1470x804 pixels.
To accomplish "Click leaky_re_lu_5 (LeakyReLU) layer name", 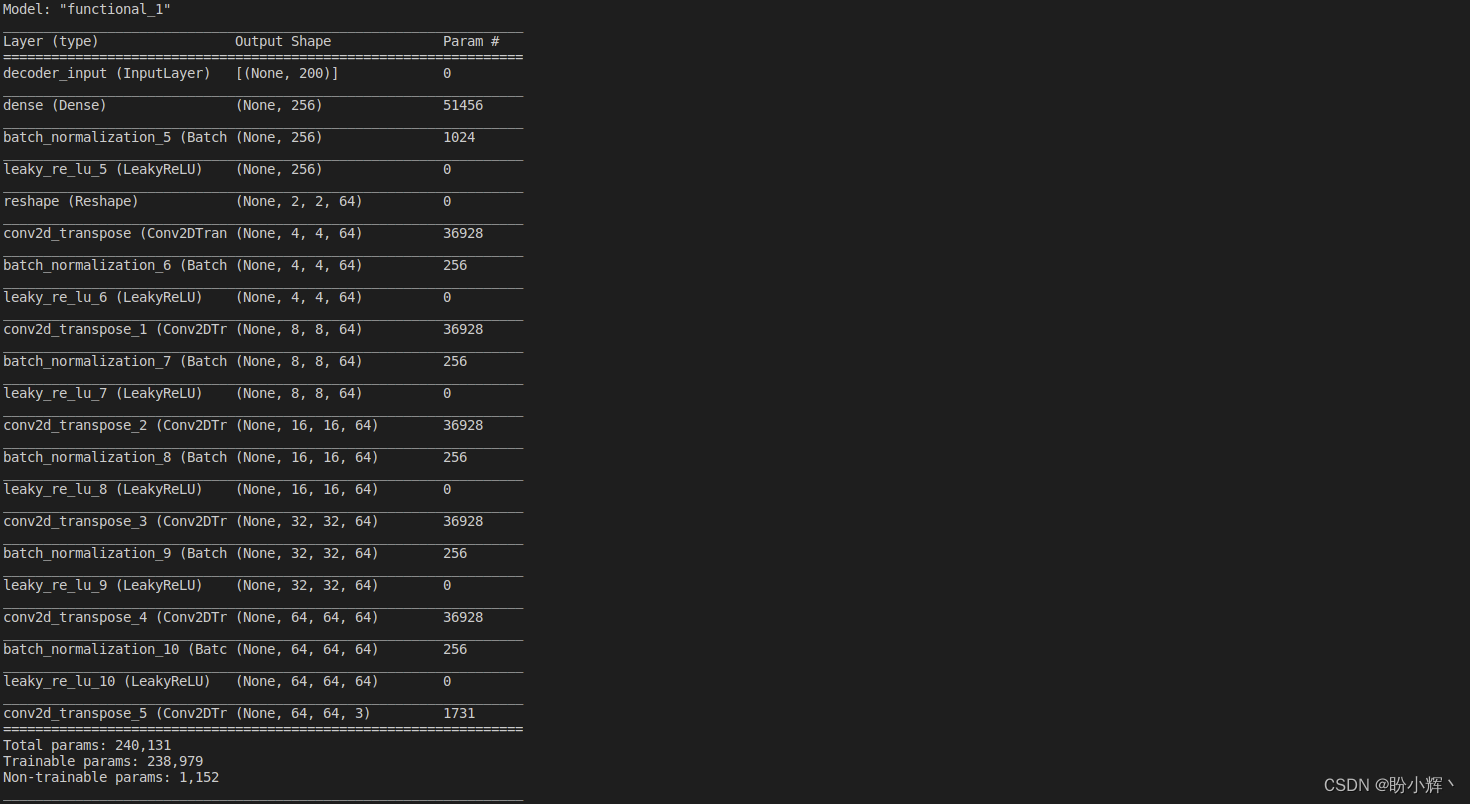I will [103, 170].
